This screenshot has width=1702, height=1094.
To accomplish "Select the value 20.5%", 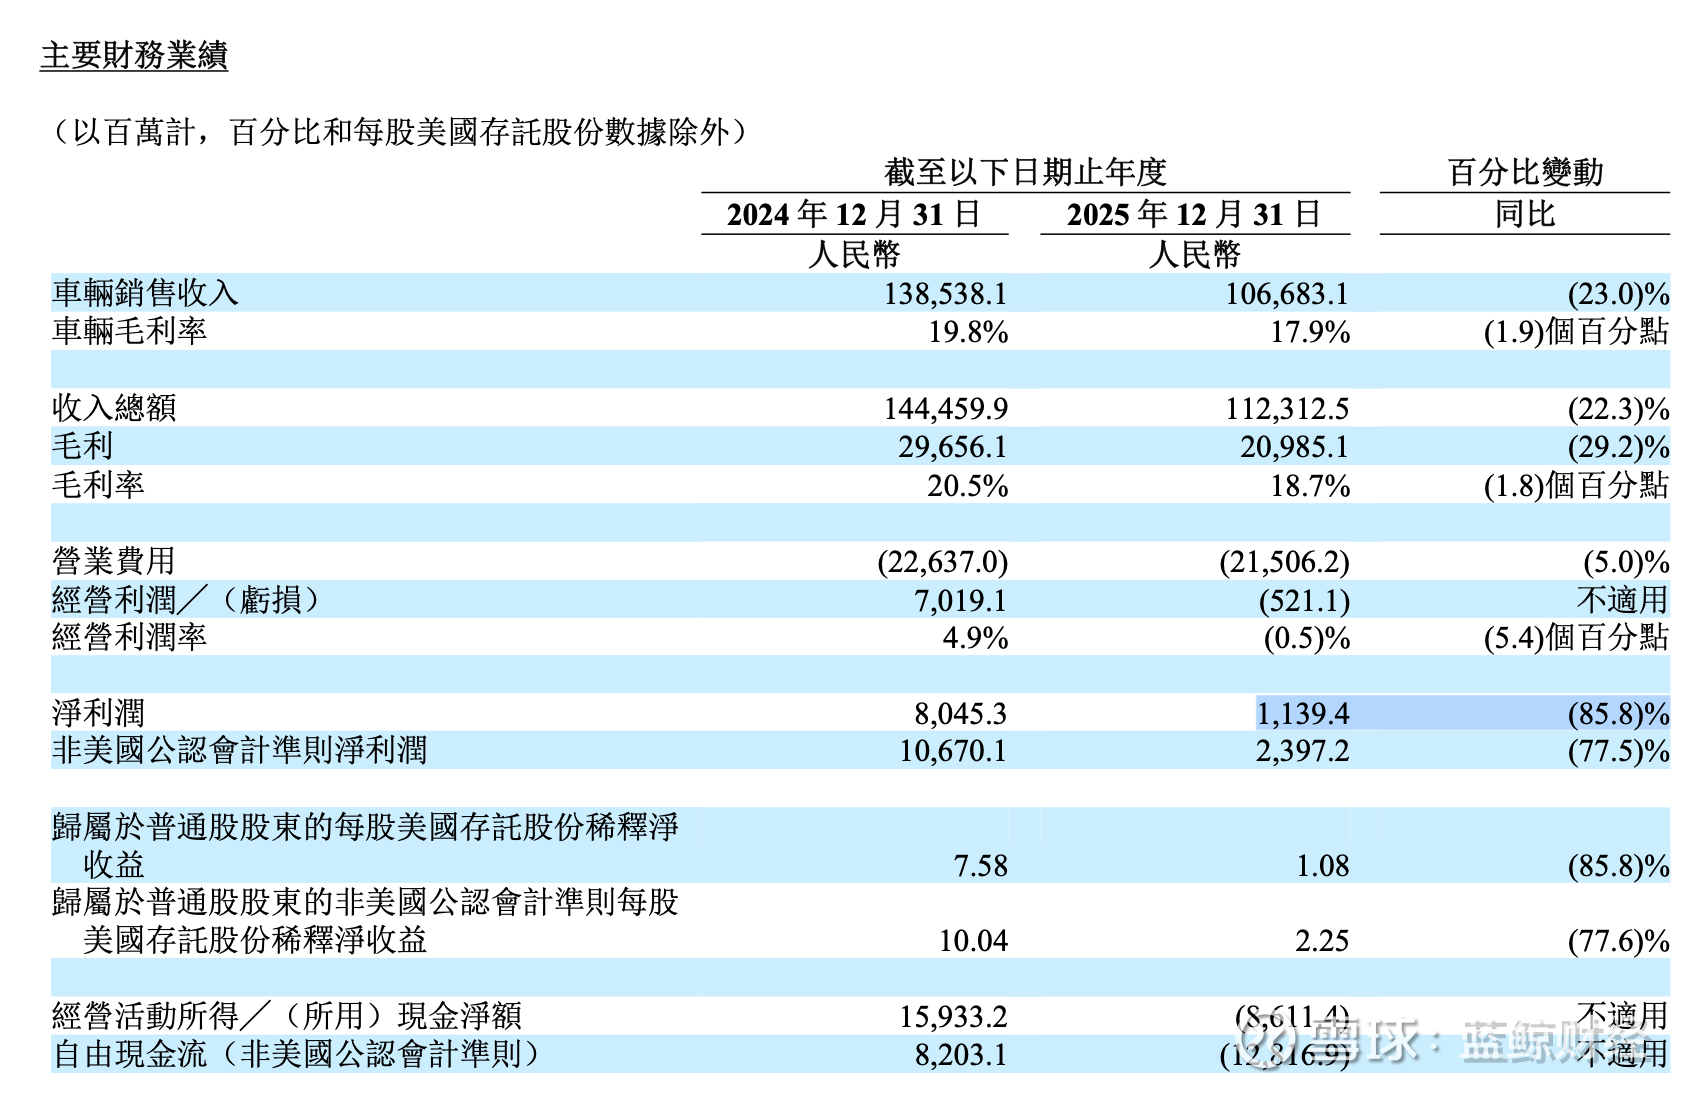I will 967,486.
